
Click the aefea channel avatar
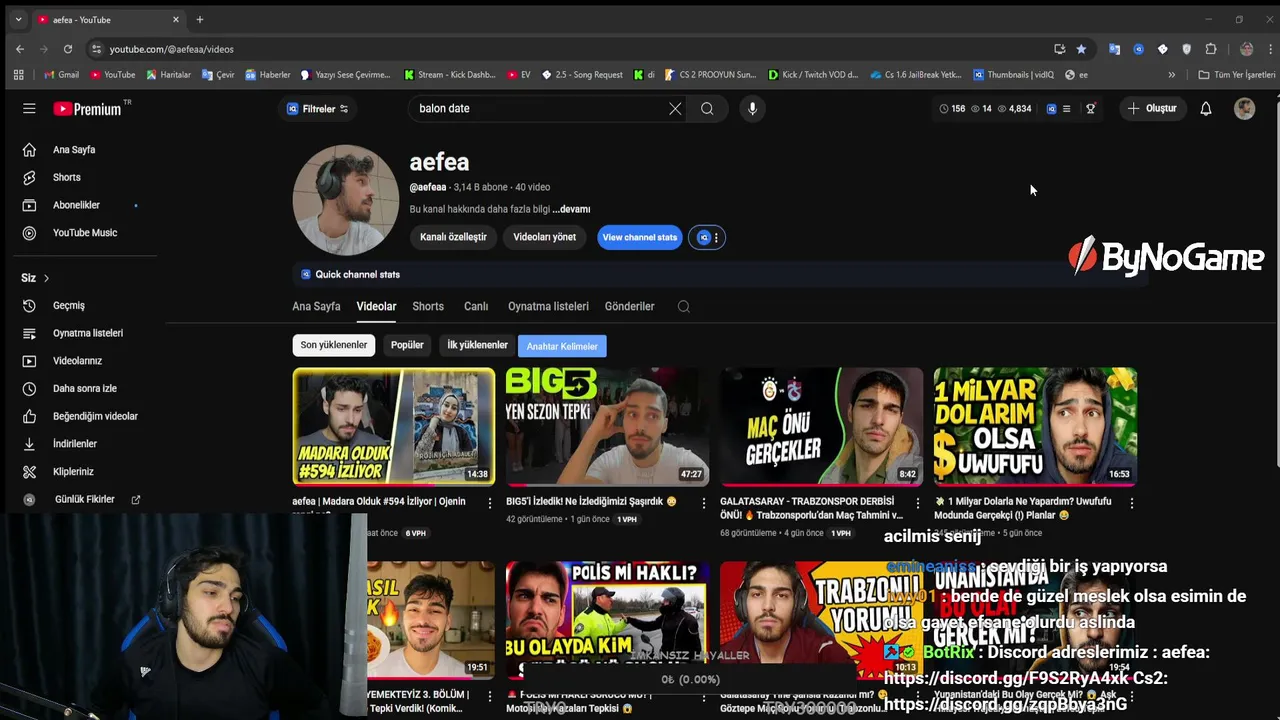345,200
